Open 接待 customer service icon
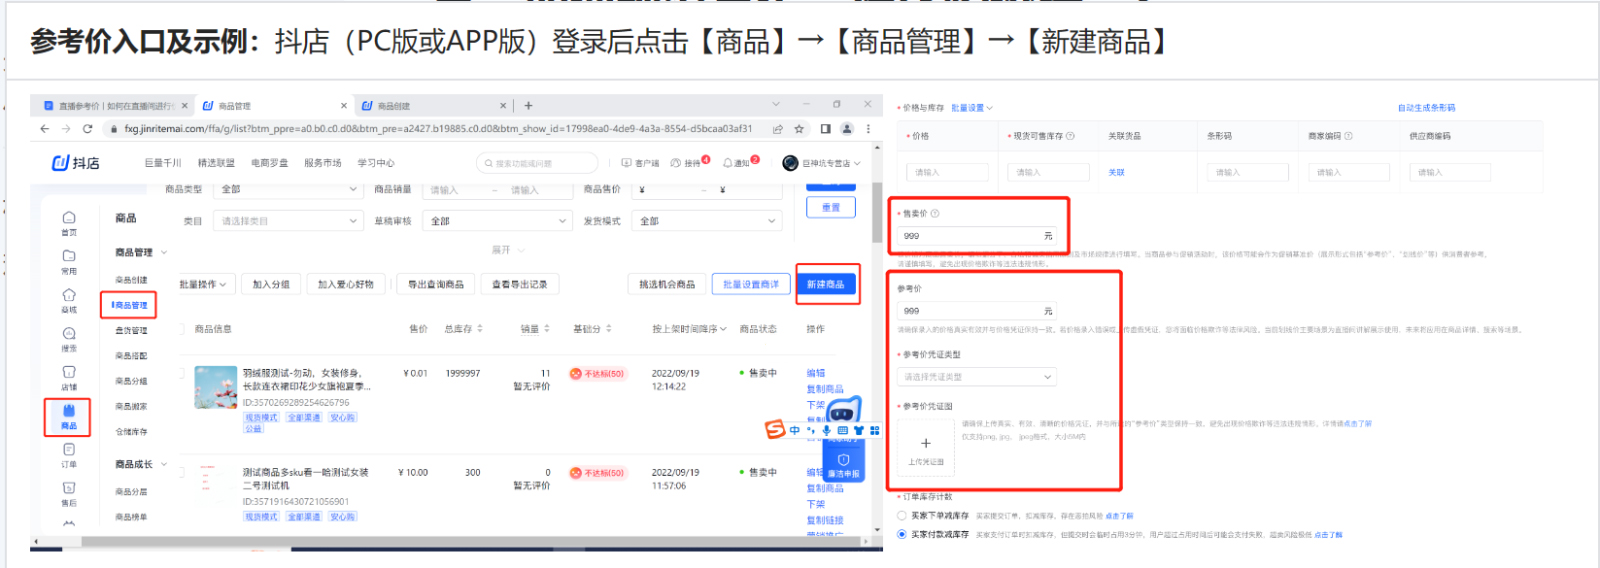This screenshot has width=1600, height=568. (676, 163)
